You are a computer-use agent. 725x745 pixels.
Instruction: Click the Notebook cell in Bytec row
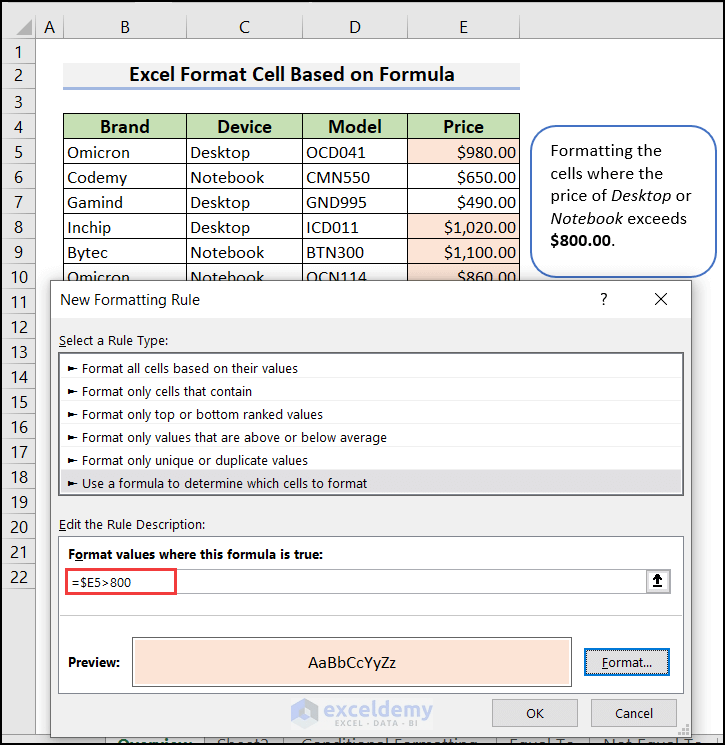(x=244, y=252)
